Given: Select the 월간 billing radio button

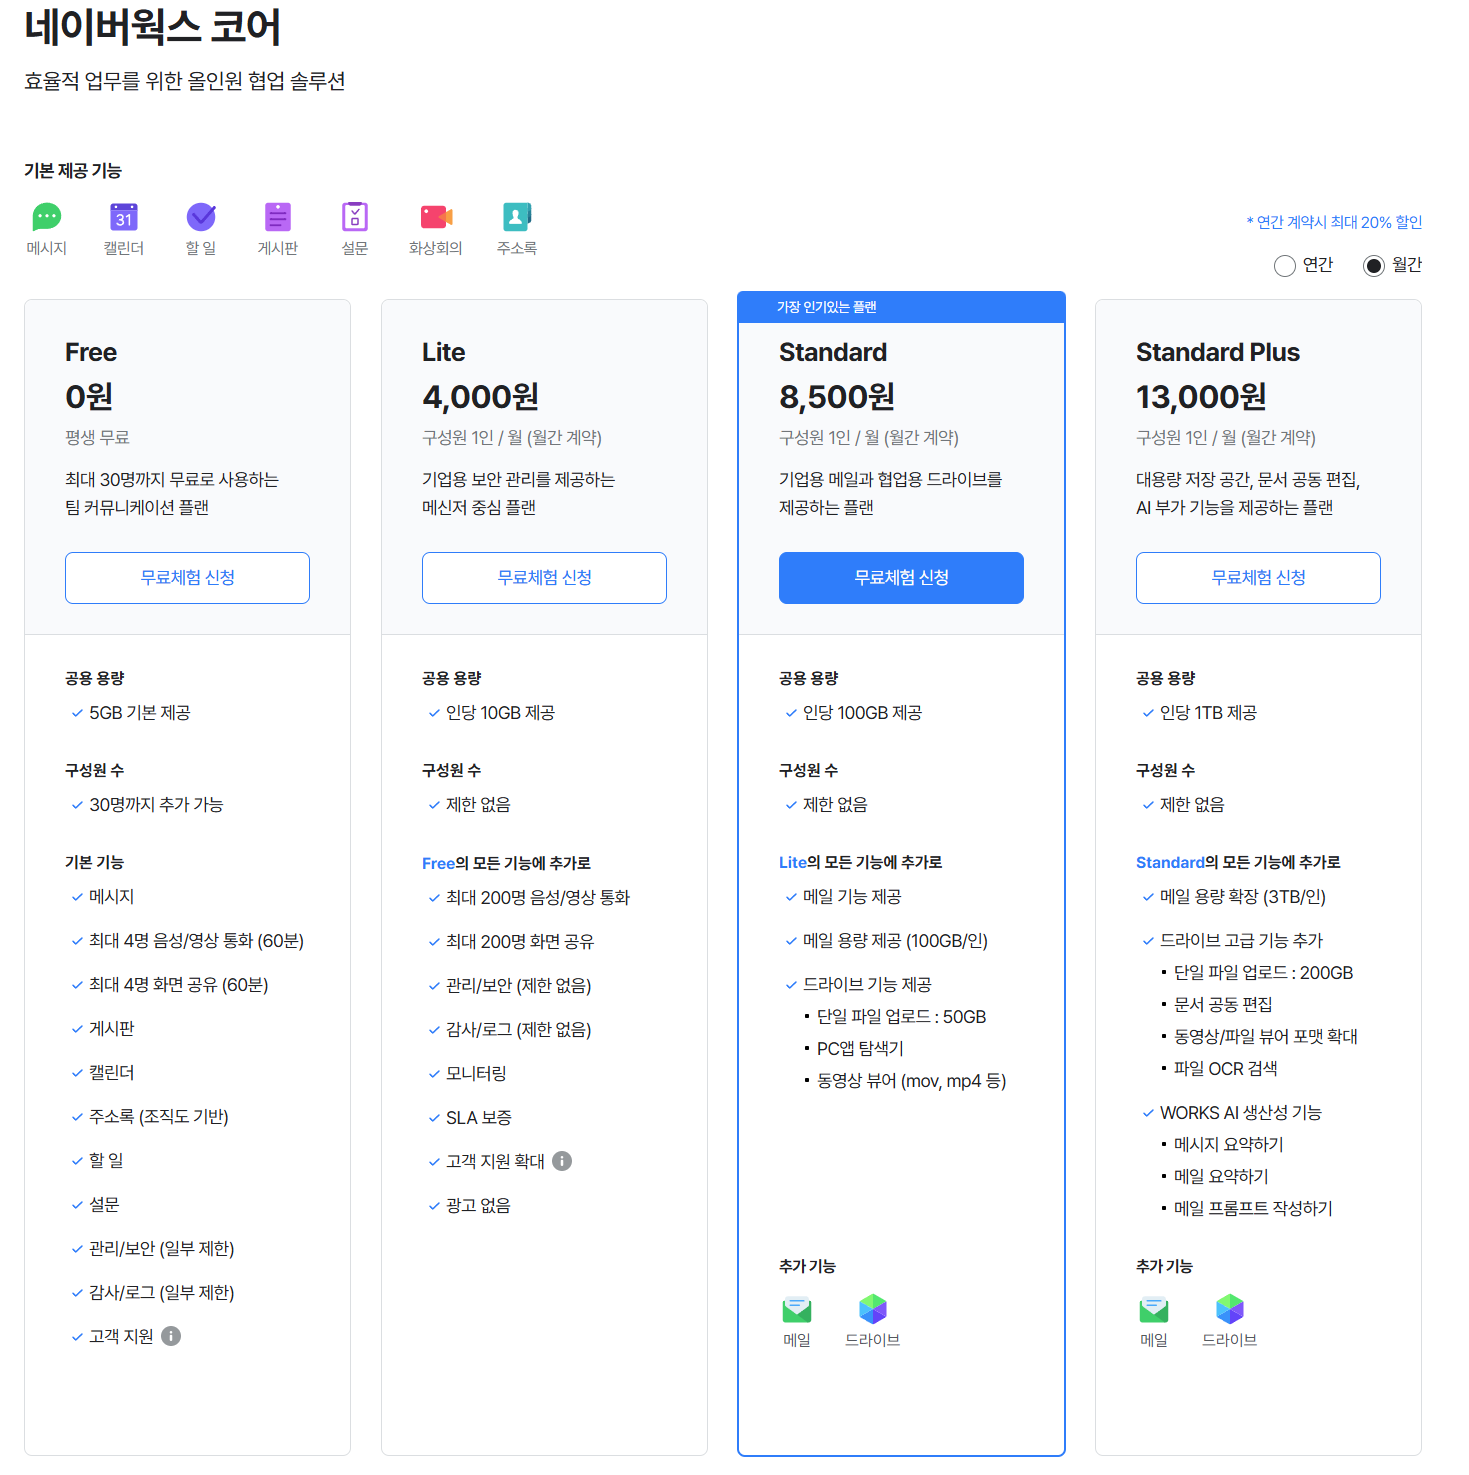Looking at the screenshot, I should point(1374,265).
